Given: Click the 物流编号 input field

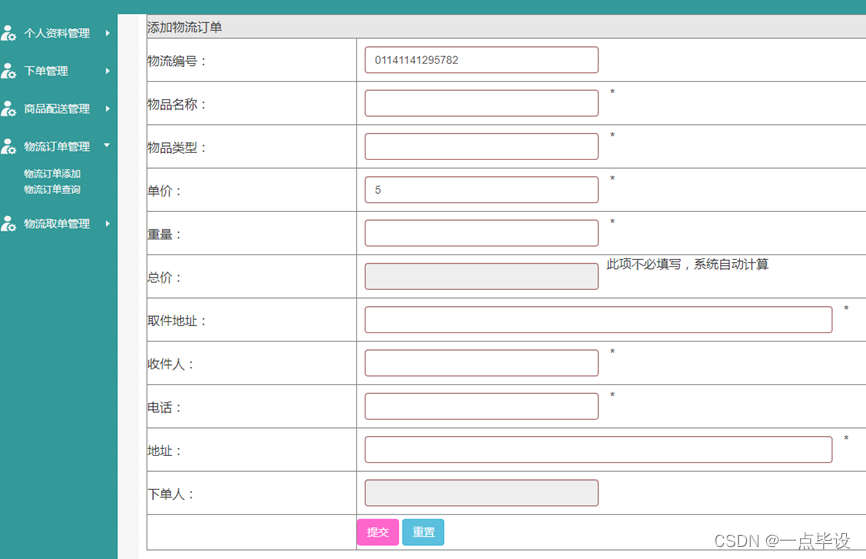Looking at the screenshot, I should [482, 60].
